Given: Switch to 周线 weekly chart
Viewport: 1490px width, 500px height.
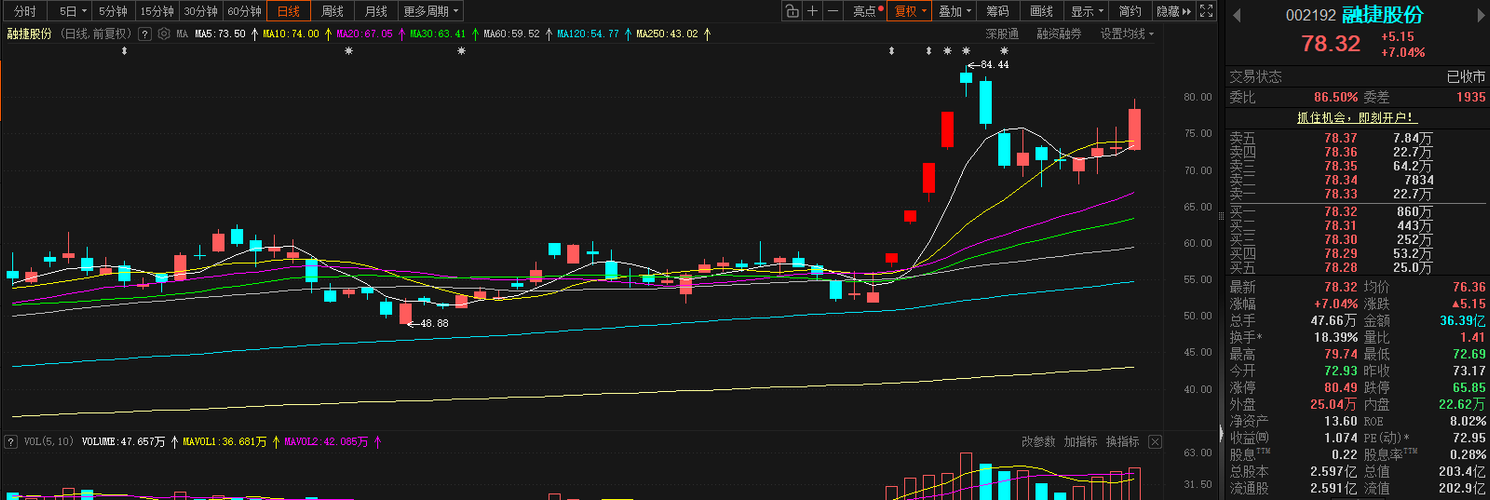Looking at the screenshot, I should (332, 12).
